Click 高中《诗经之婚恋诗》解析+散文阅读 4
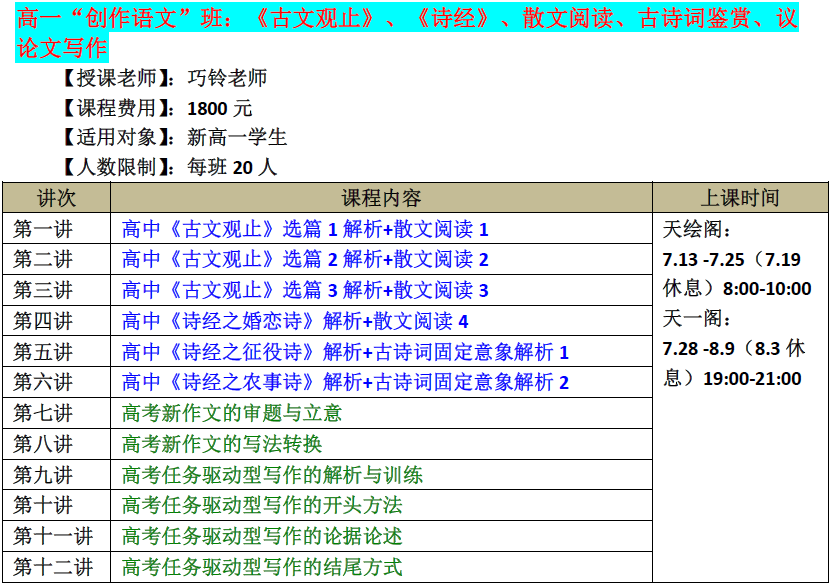The image size is (831, 585). 295,321
